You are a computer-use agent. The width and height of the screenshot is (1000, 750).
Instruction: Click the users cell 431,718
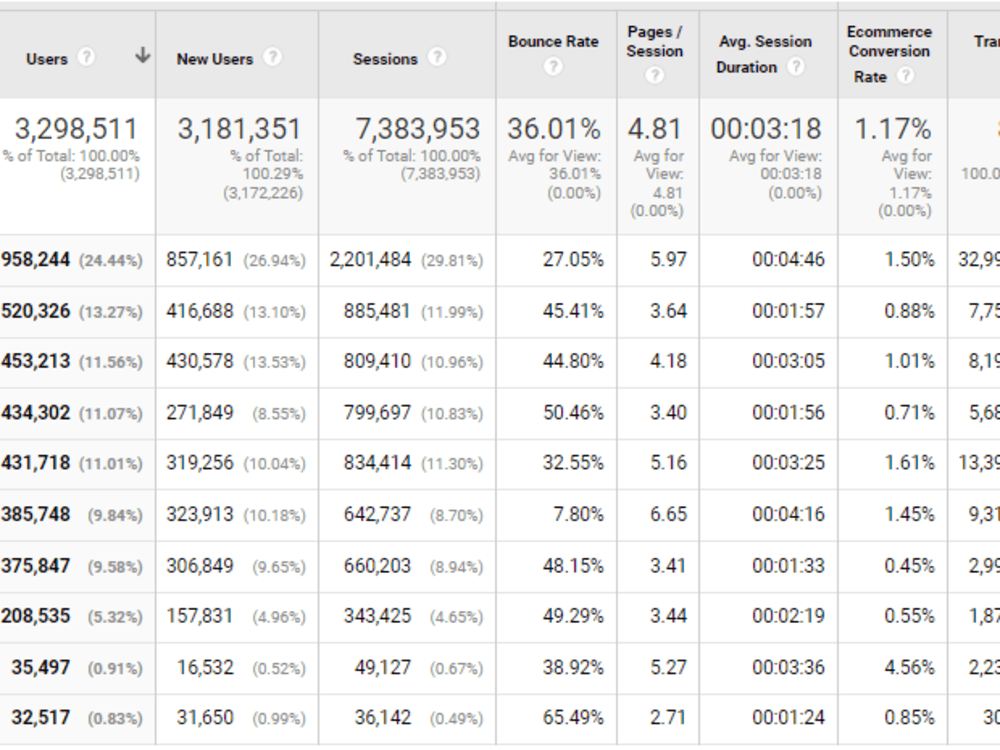point(36,462)
